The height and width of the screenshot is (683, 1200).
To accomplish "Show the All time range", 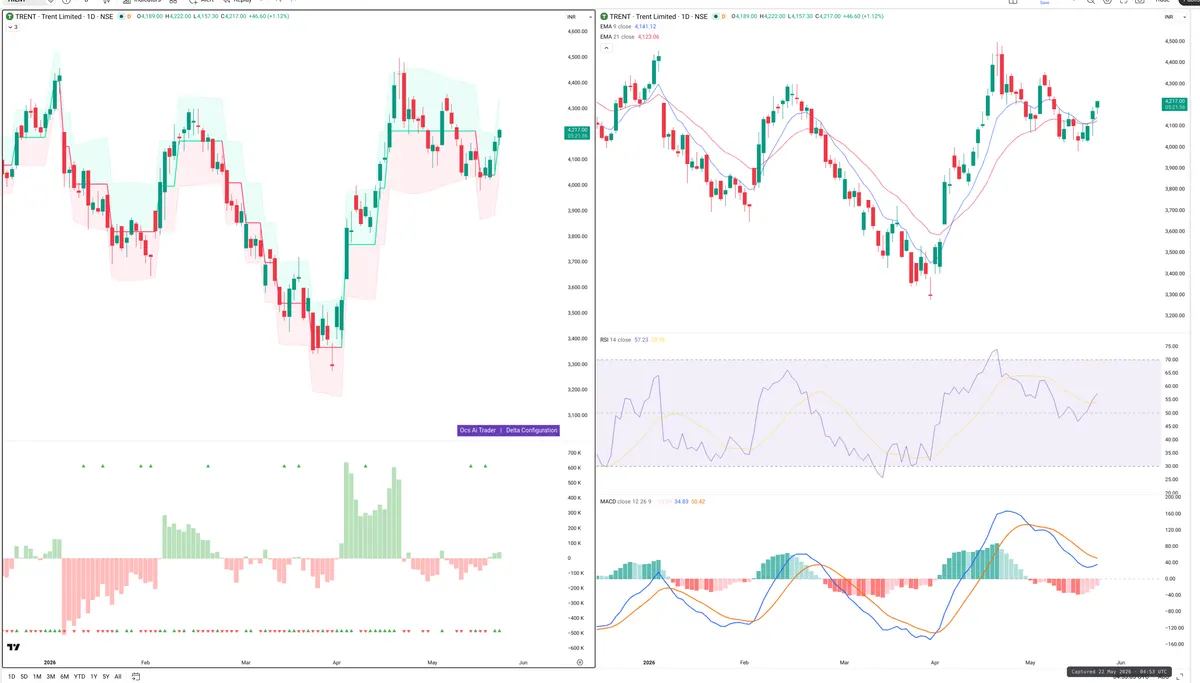I will (x=118, y=676).
